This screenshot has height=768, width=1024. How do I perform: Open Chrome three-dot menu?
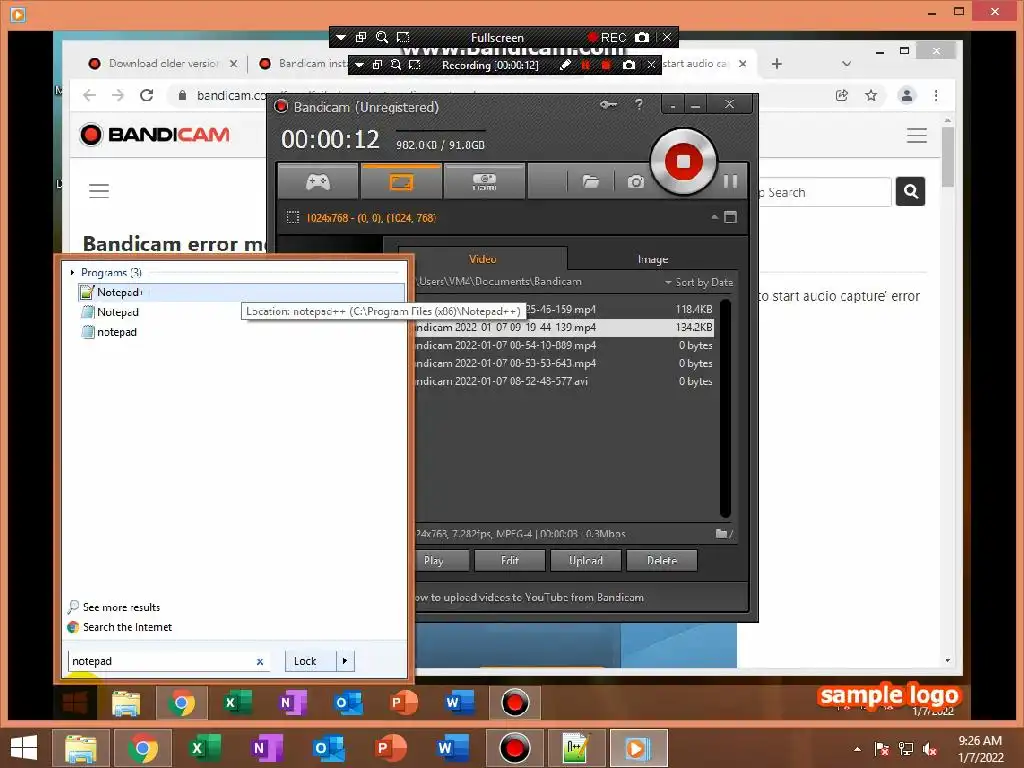pyautogui.click(x=936, y=95)
